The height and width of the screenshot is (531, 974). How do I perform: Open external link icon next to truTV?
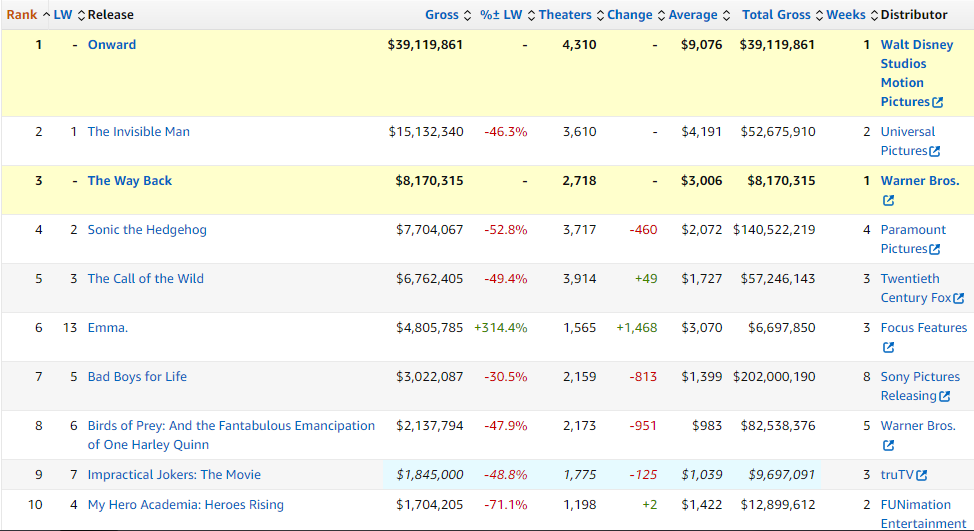(x=922, y=476)
